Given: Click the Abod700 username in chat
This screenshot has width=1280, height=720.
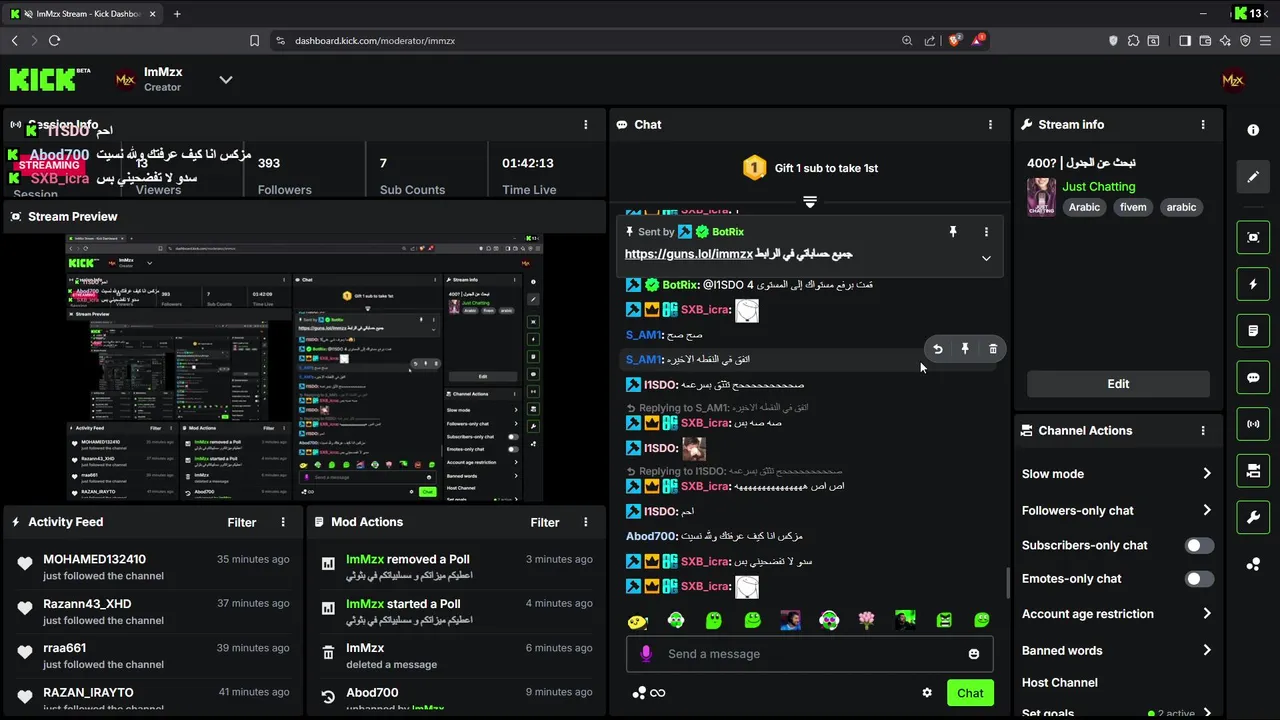Looking at the screenshot, I should (652, 536).
